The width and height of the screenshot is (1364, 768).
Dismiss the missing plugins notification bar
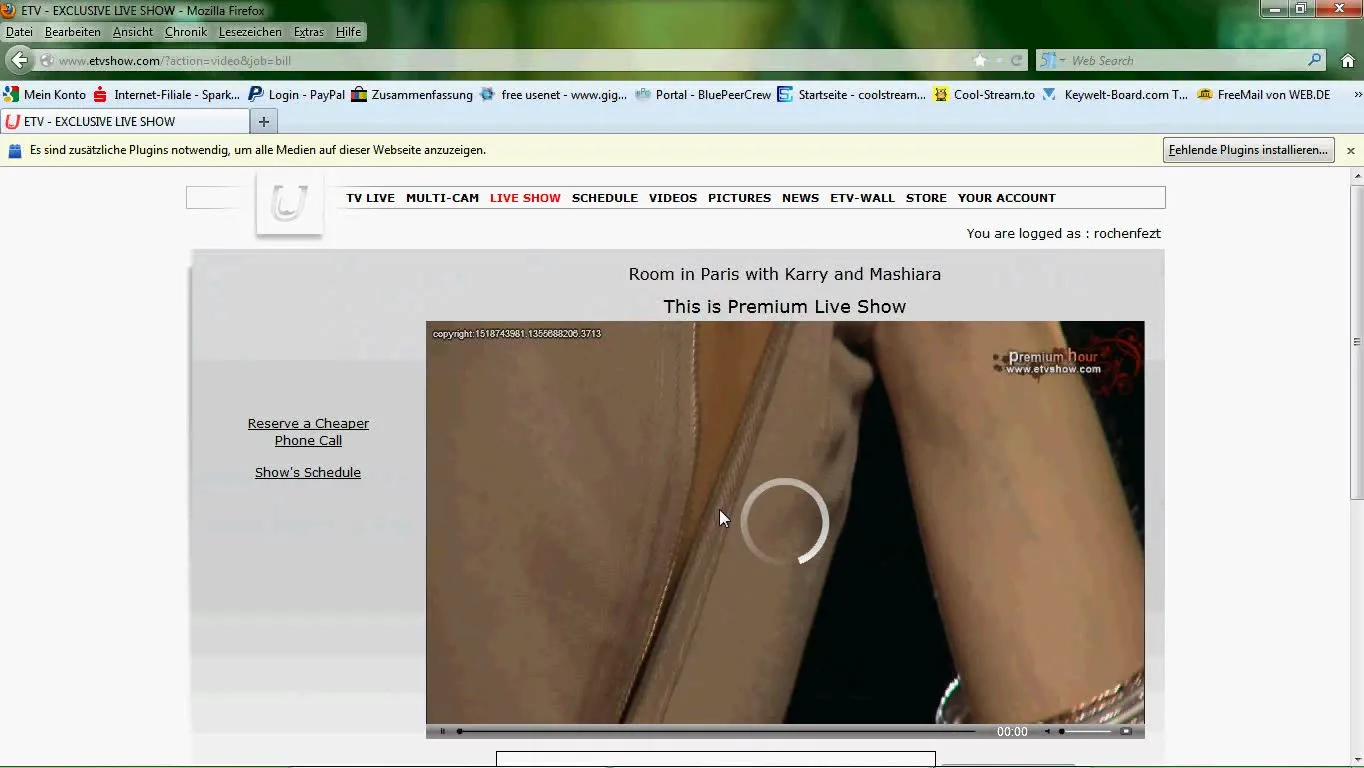tap(1350, 150)
